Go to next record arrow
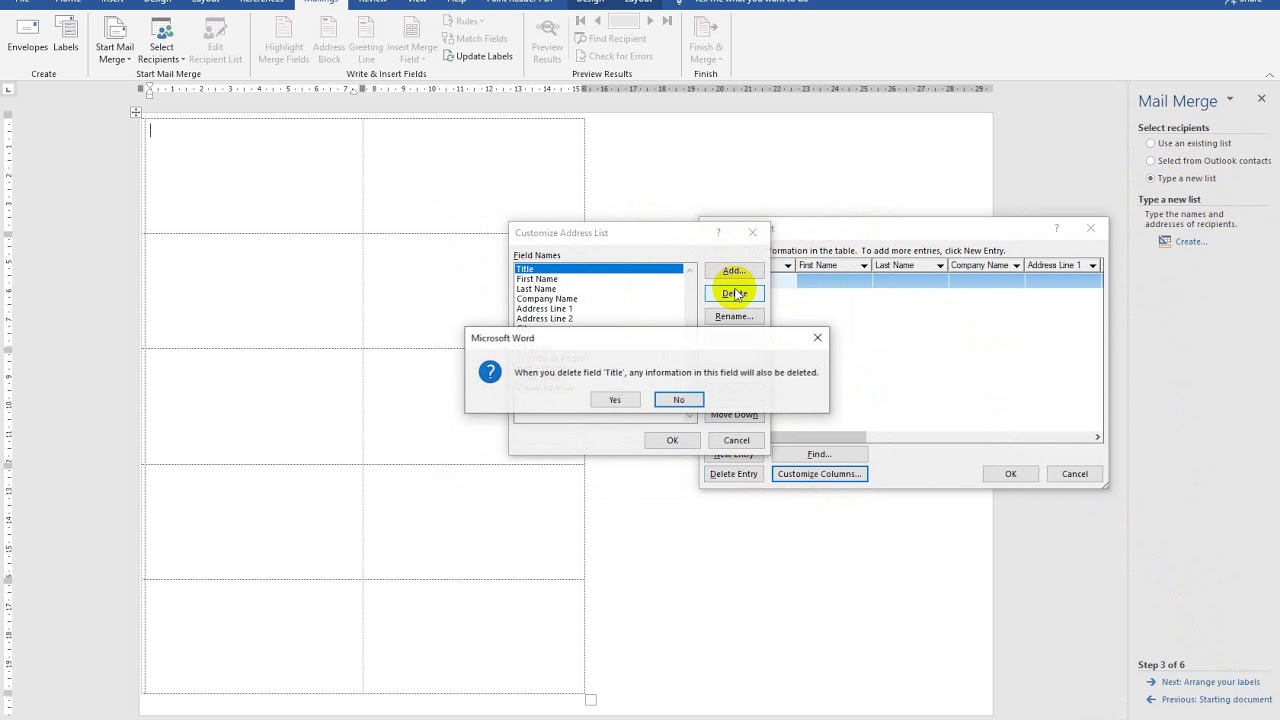The image size is (1280, 720). point(650,21)
